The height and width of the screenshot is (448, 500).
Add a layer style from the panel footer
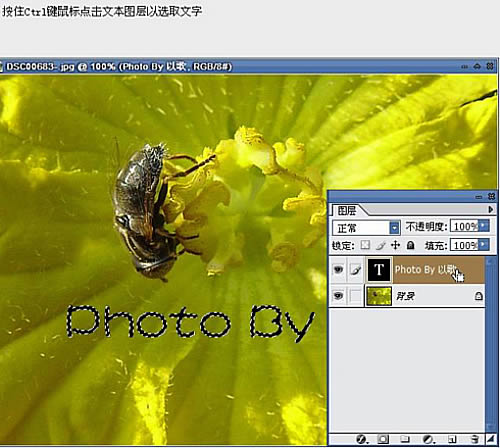point(361,439)
